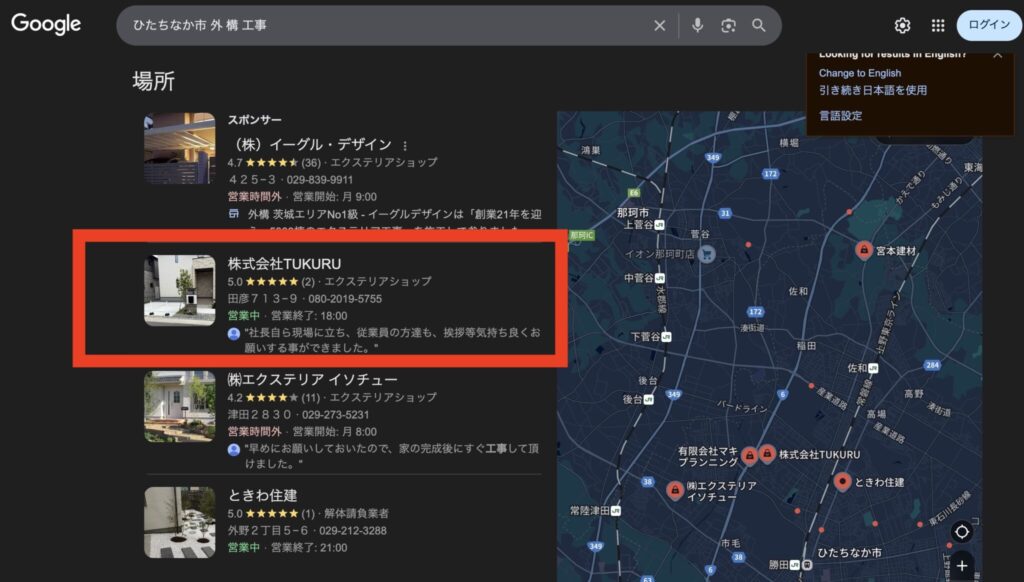Close the language suggestion popup
Image resolution: width=1024 pixels, height=582 pixels.
[997, 55]
